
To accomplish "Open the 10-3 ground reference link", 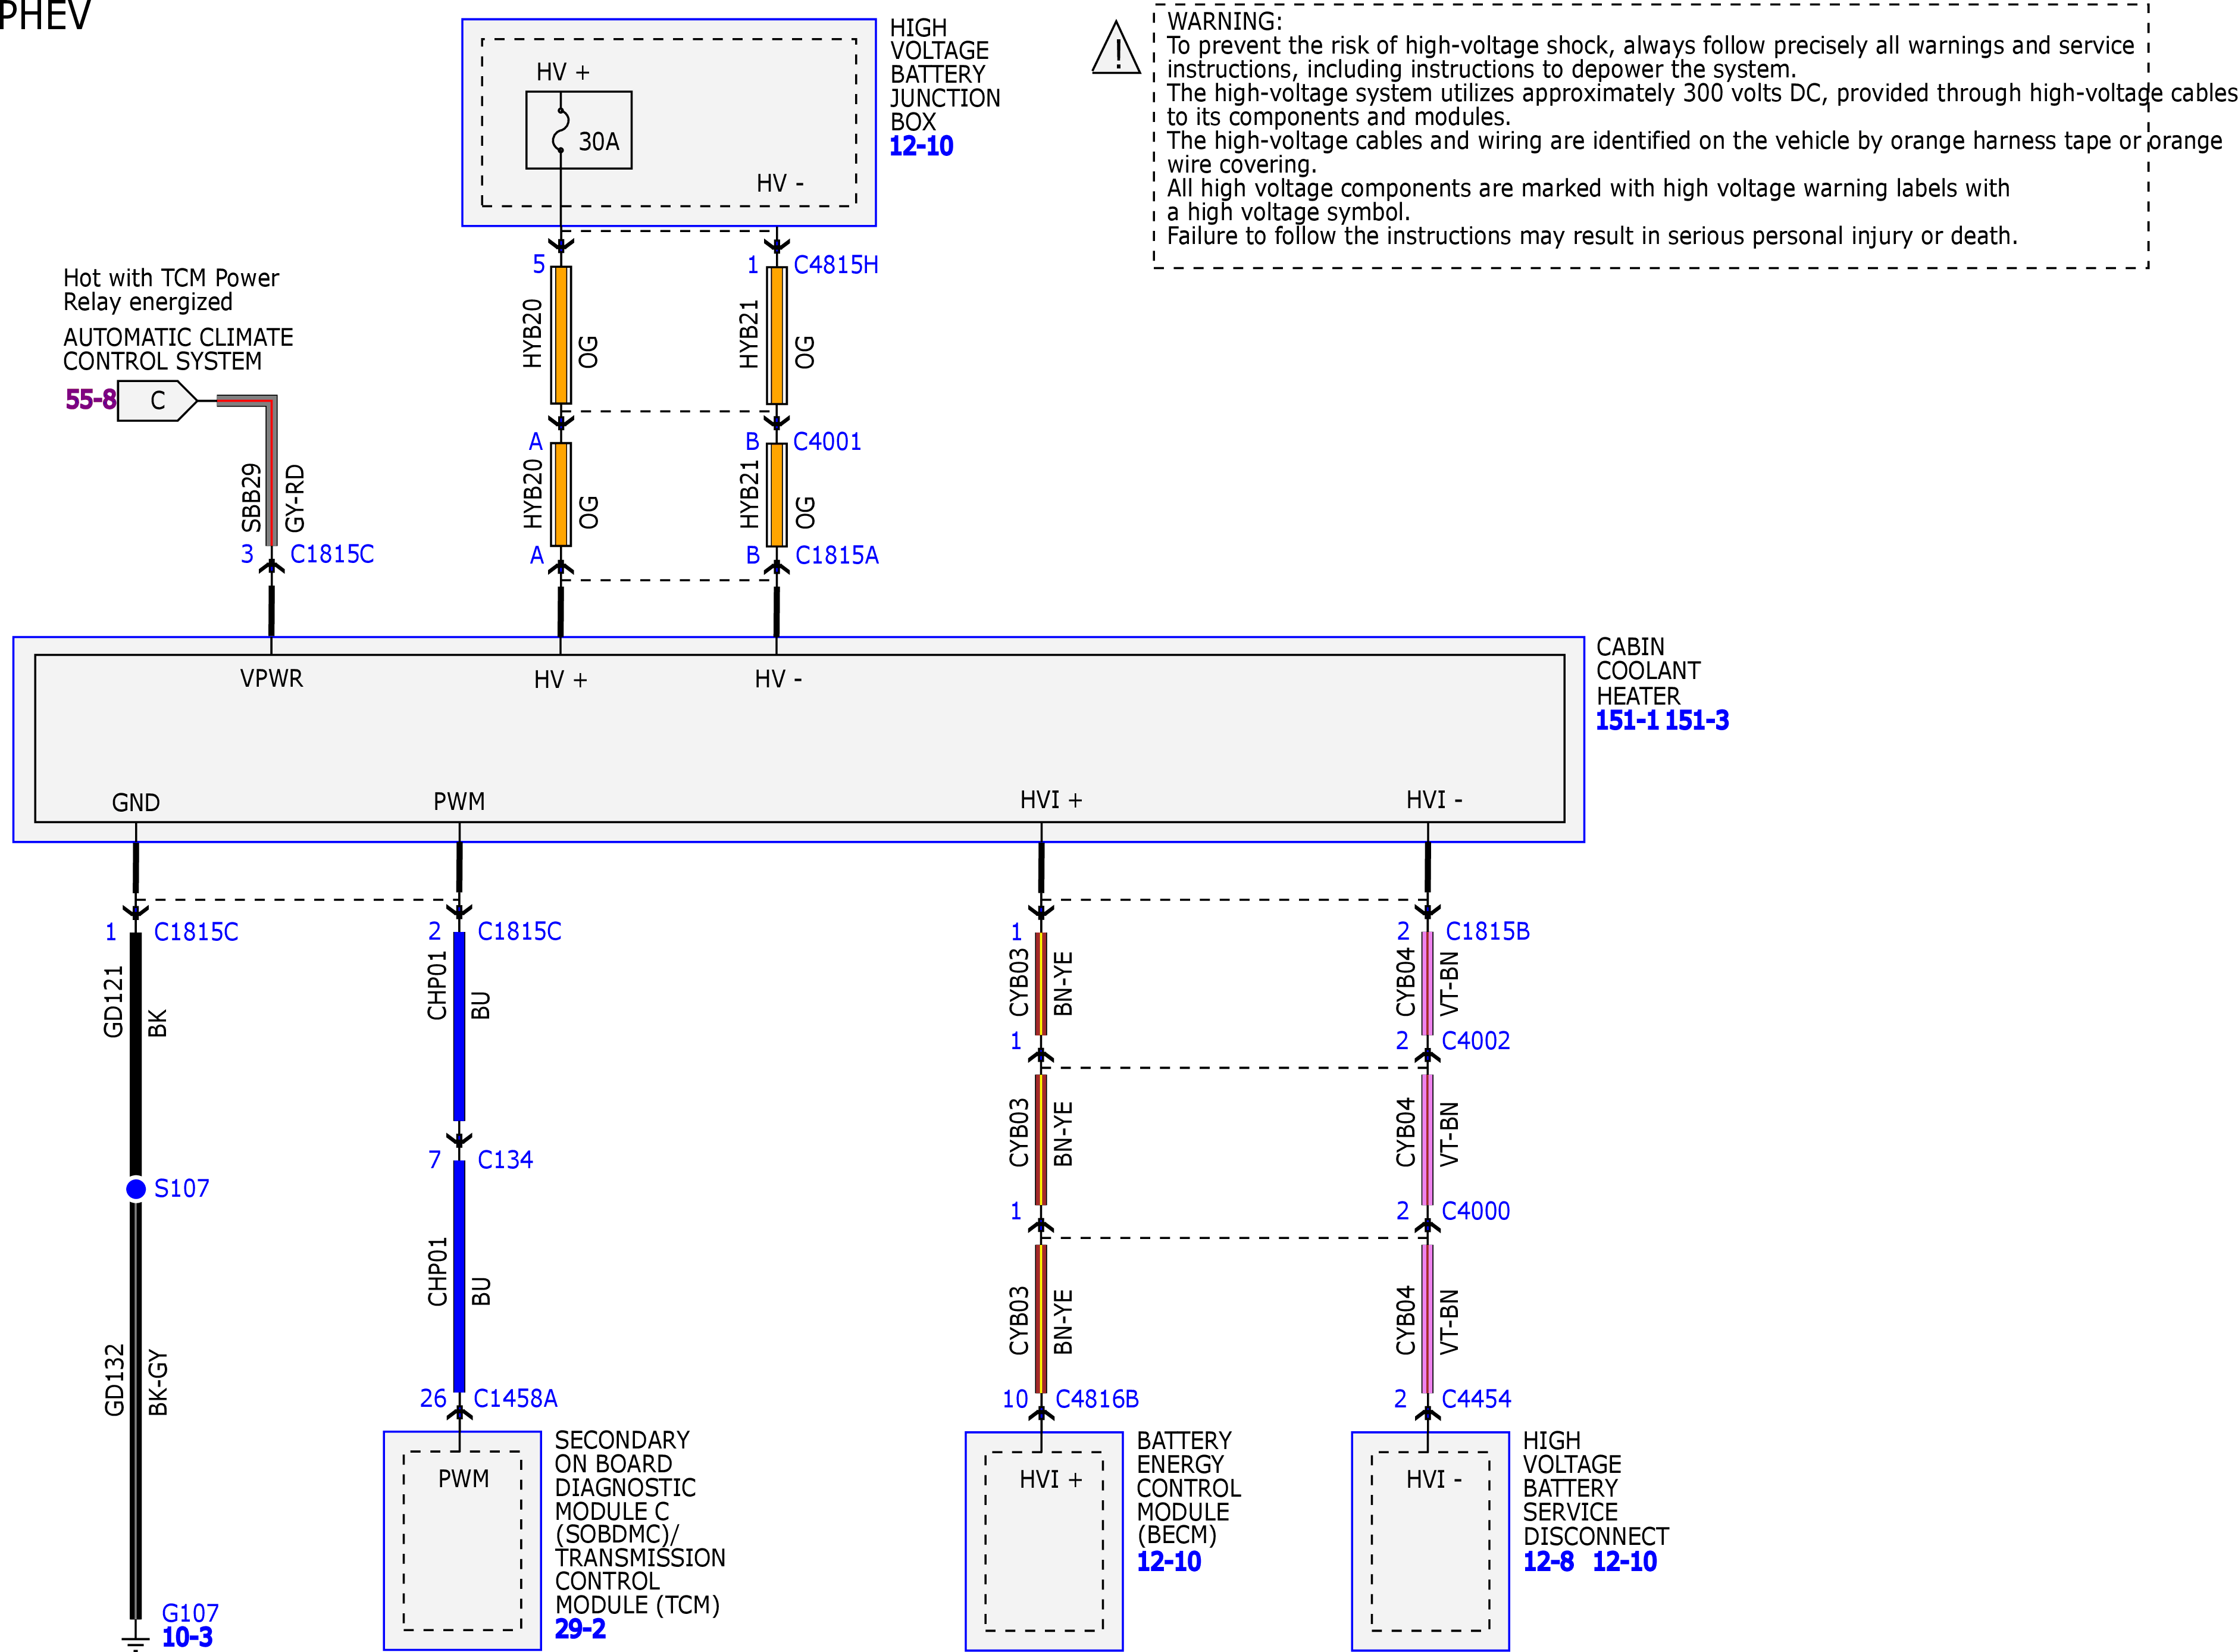I will [187, 1638].
